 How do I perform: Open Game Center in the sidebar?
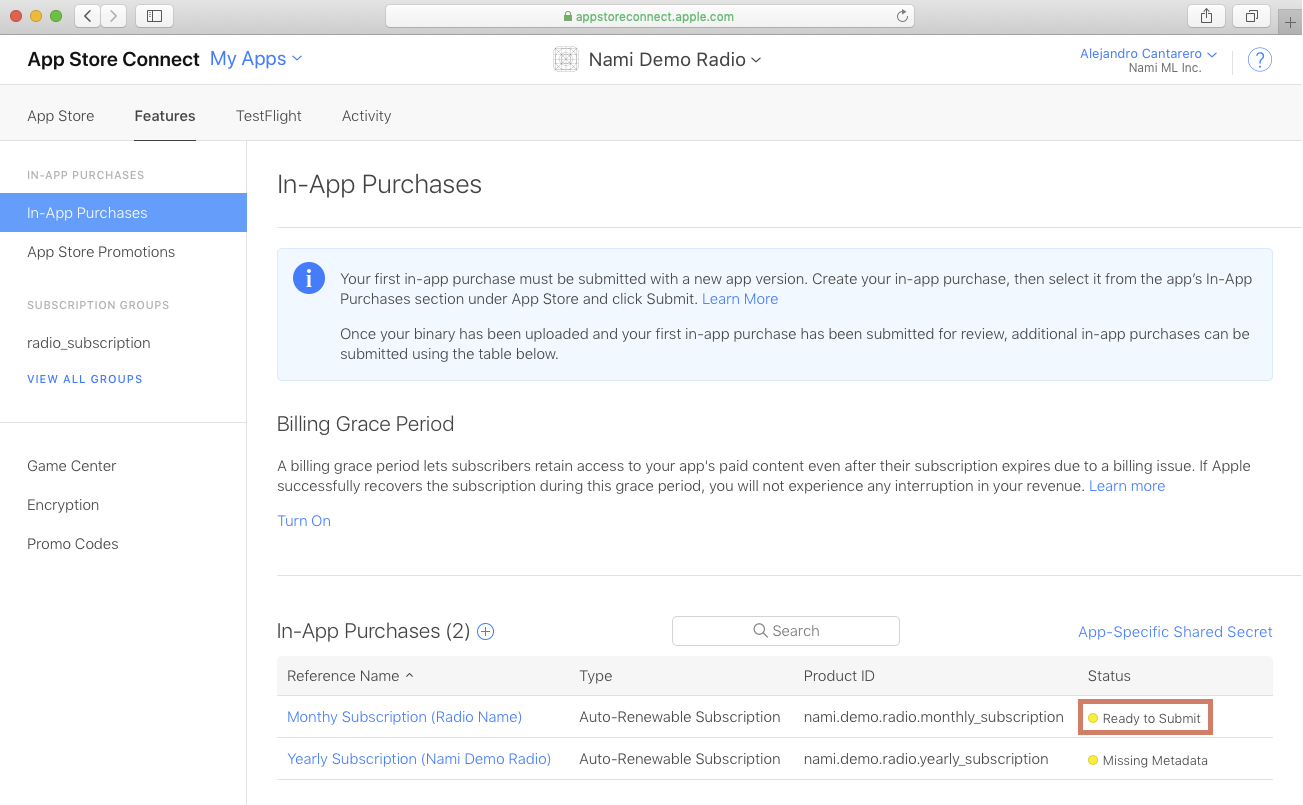[72, 466]
